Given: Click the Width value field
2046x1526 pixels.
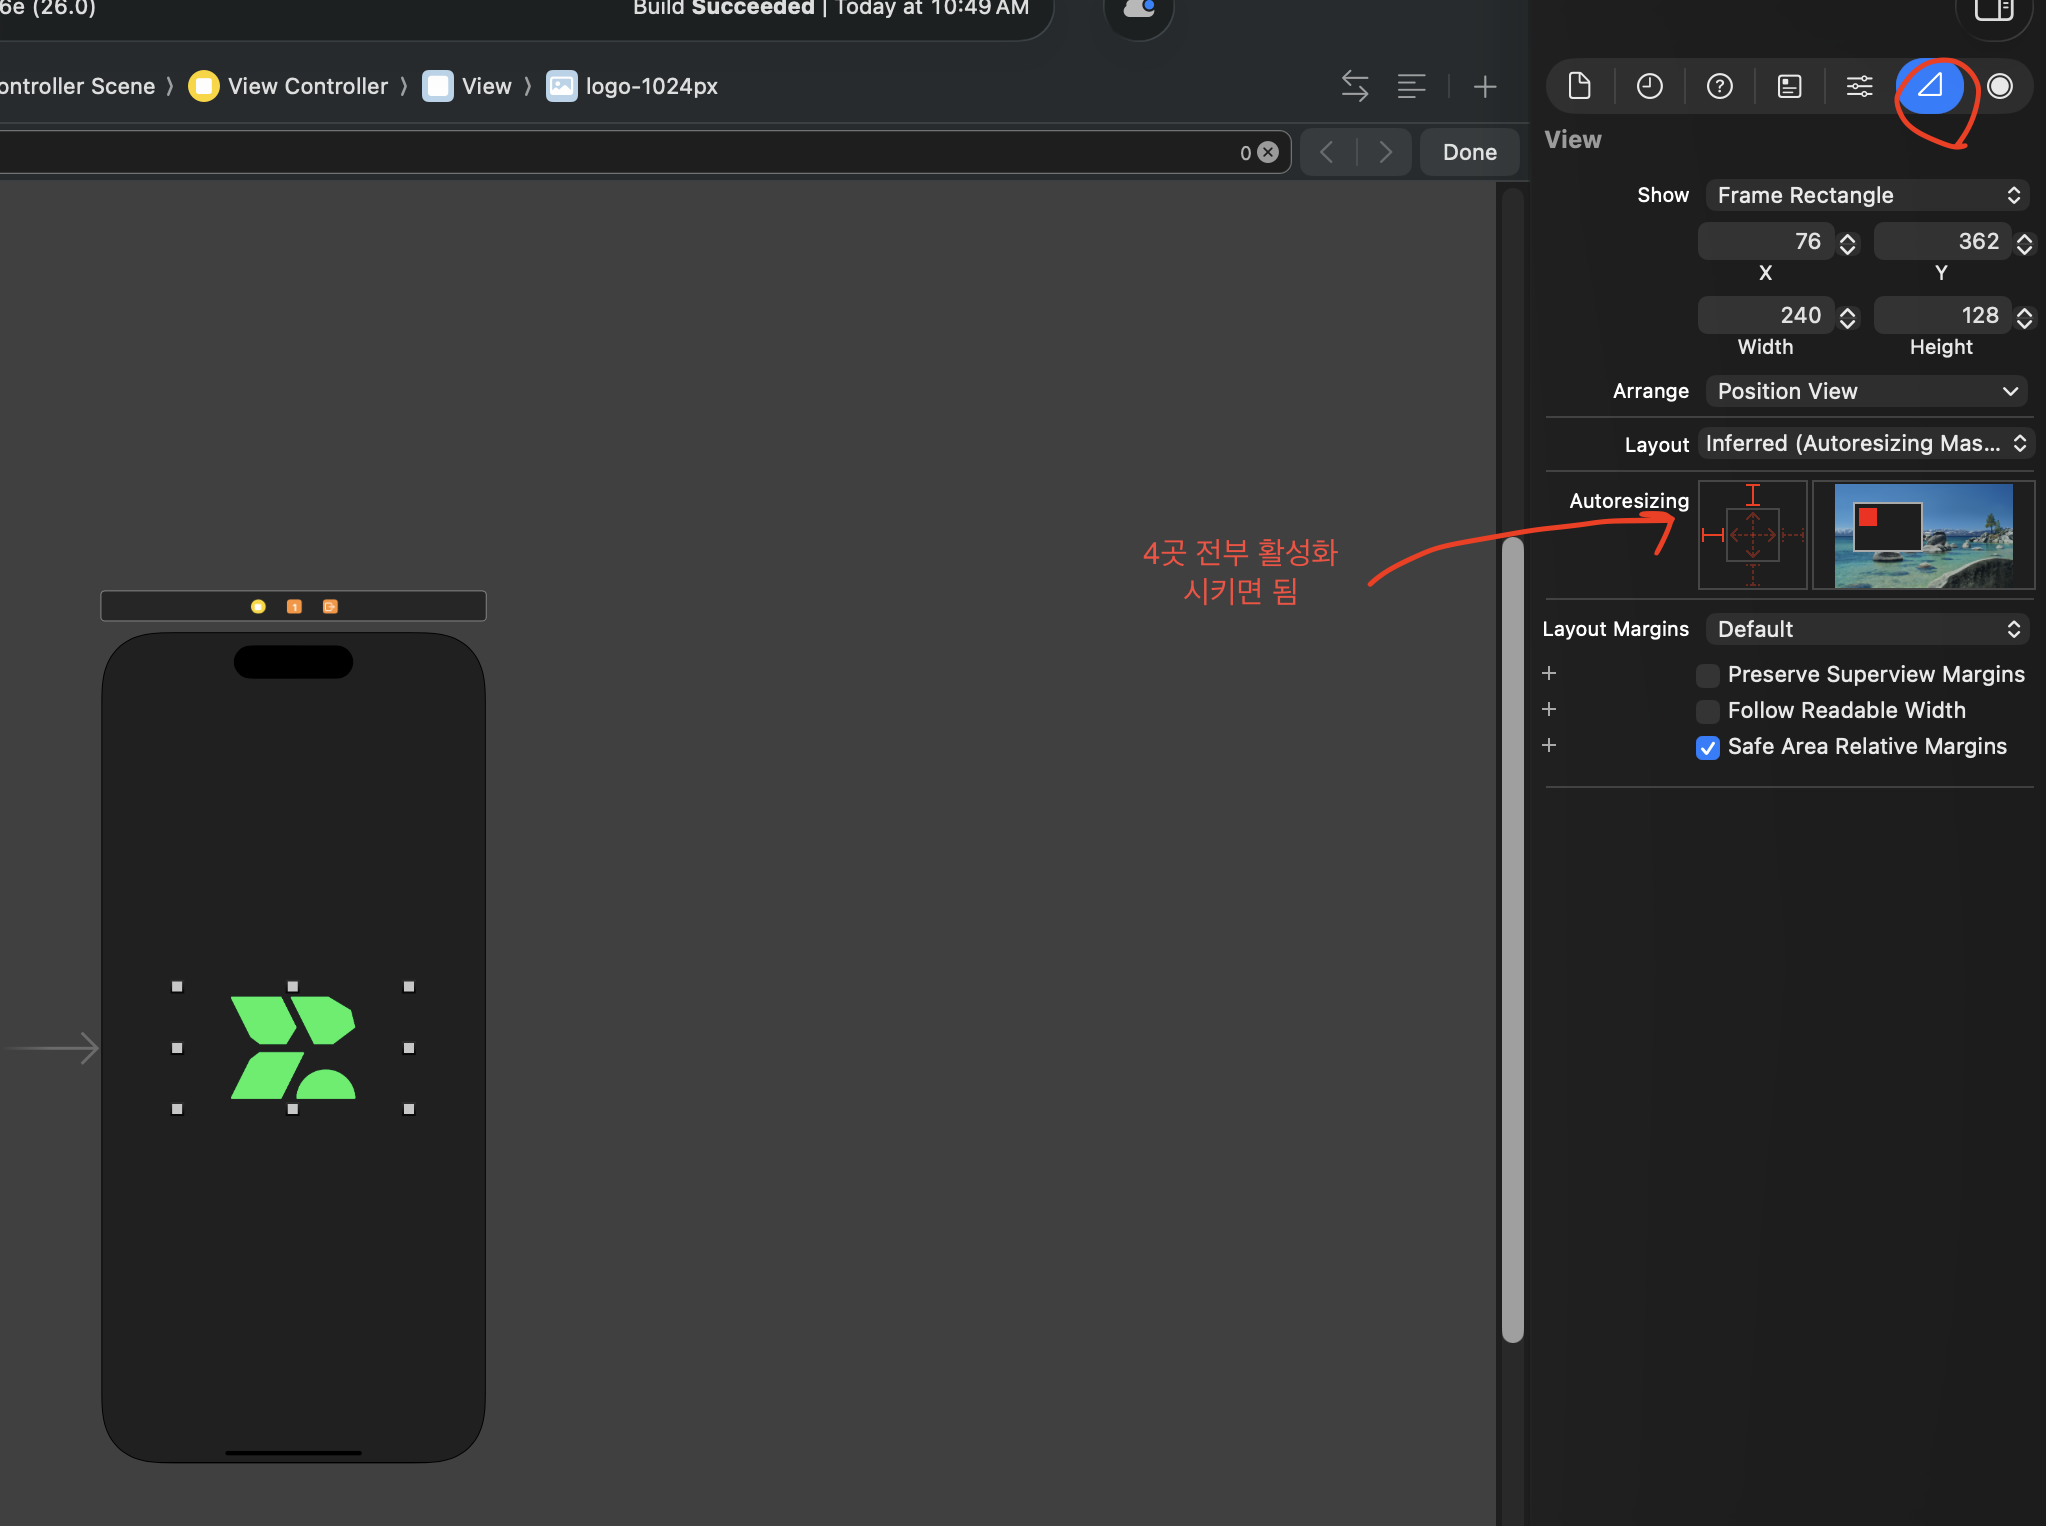Looking at the screenshot, I should (1766, 316).
